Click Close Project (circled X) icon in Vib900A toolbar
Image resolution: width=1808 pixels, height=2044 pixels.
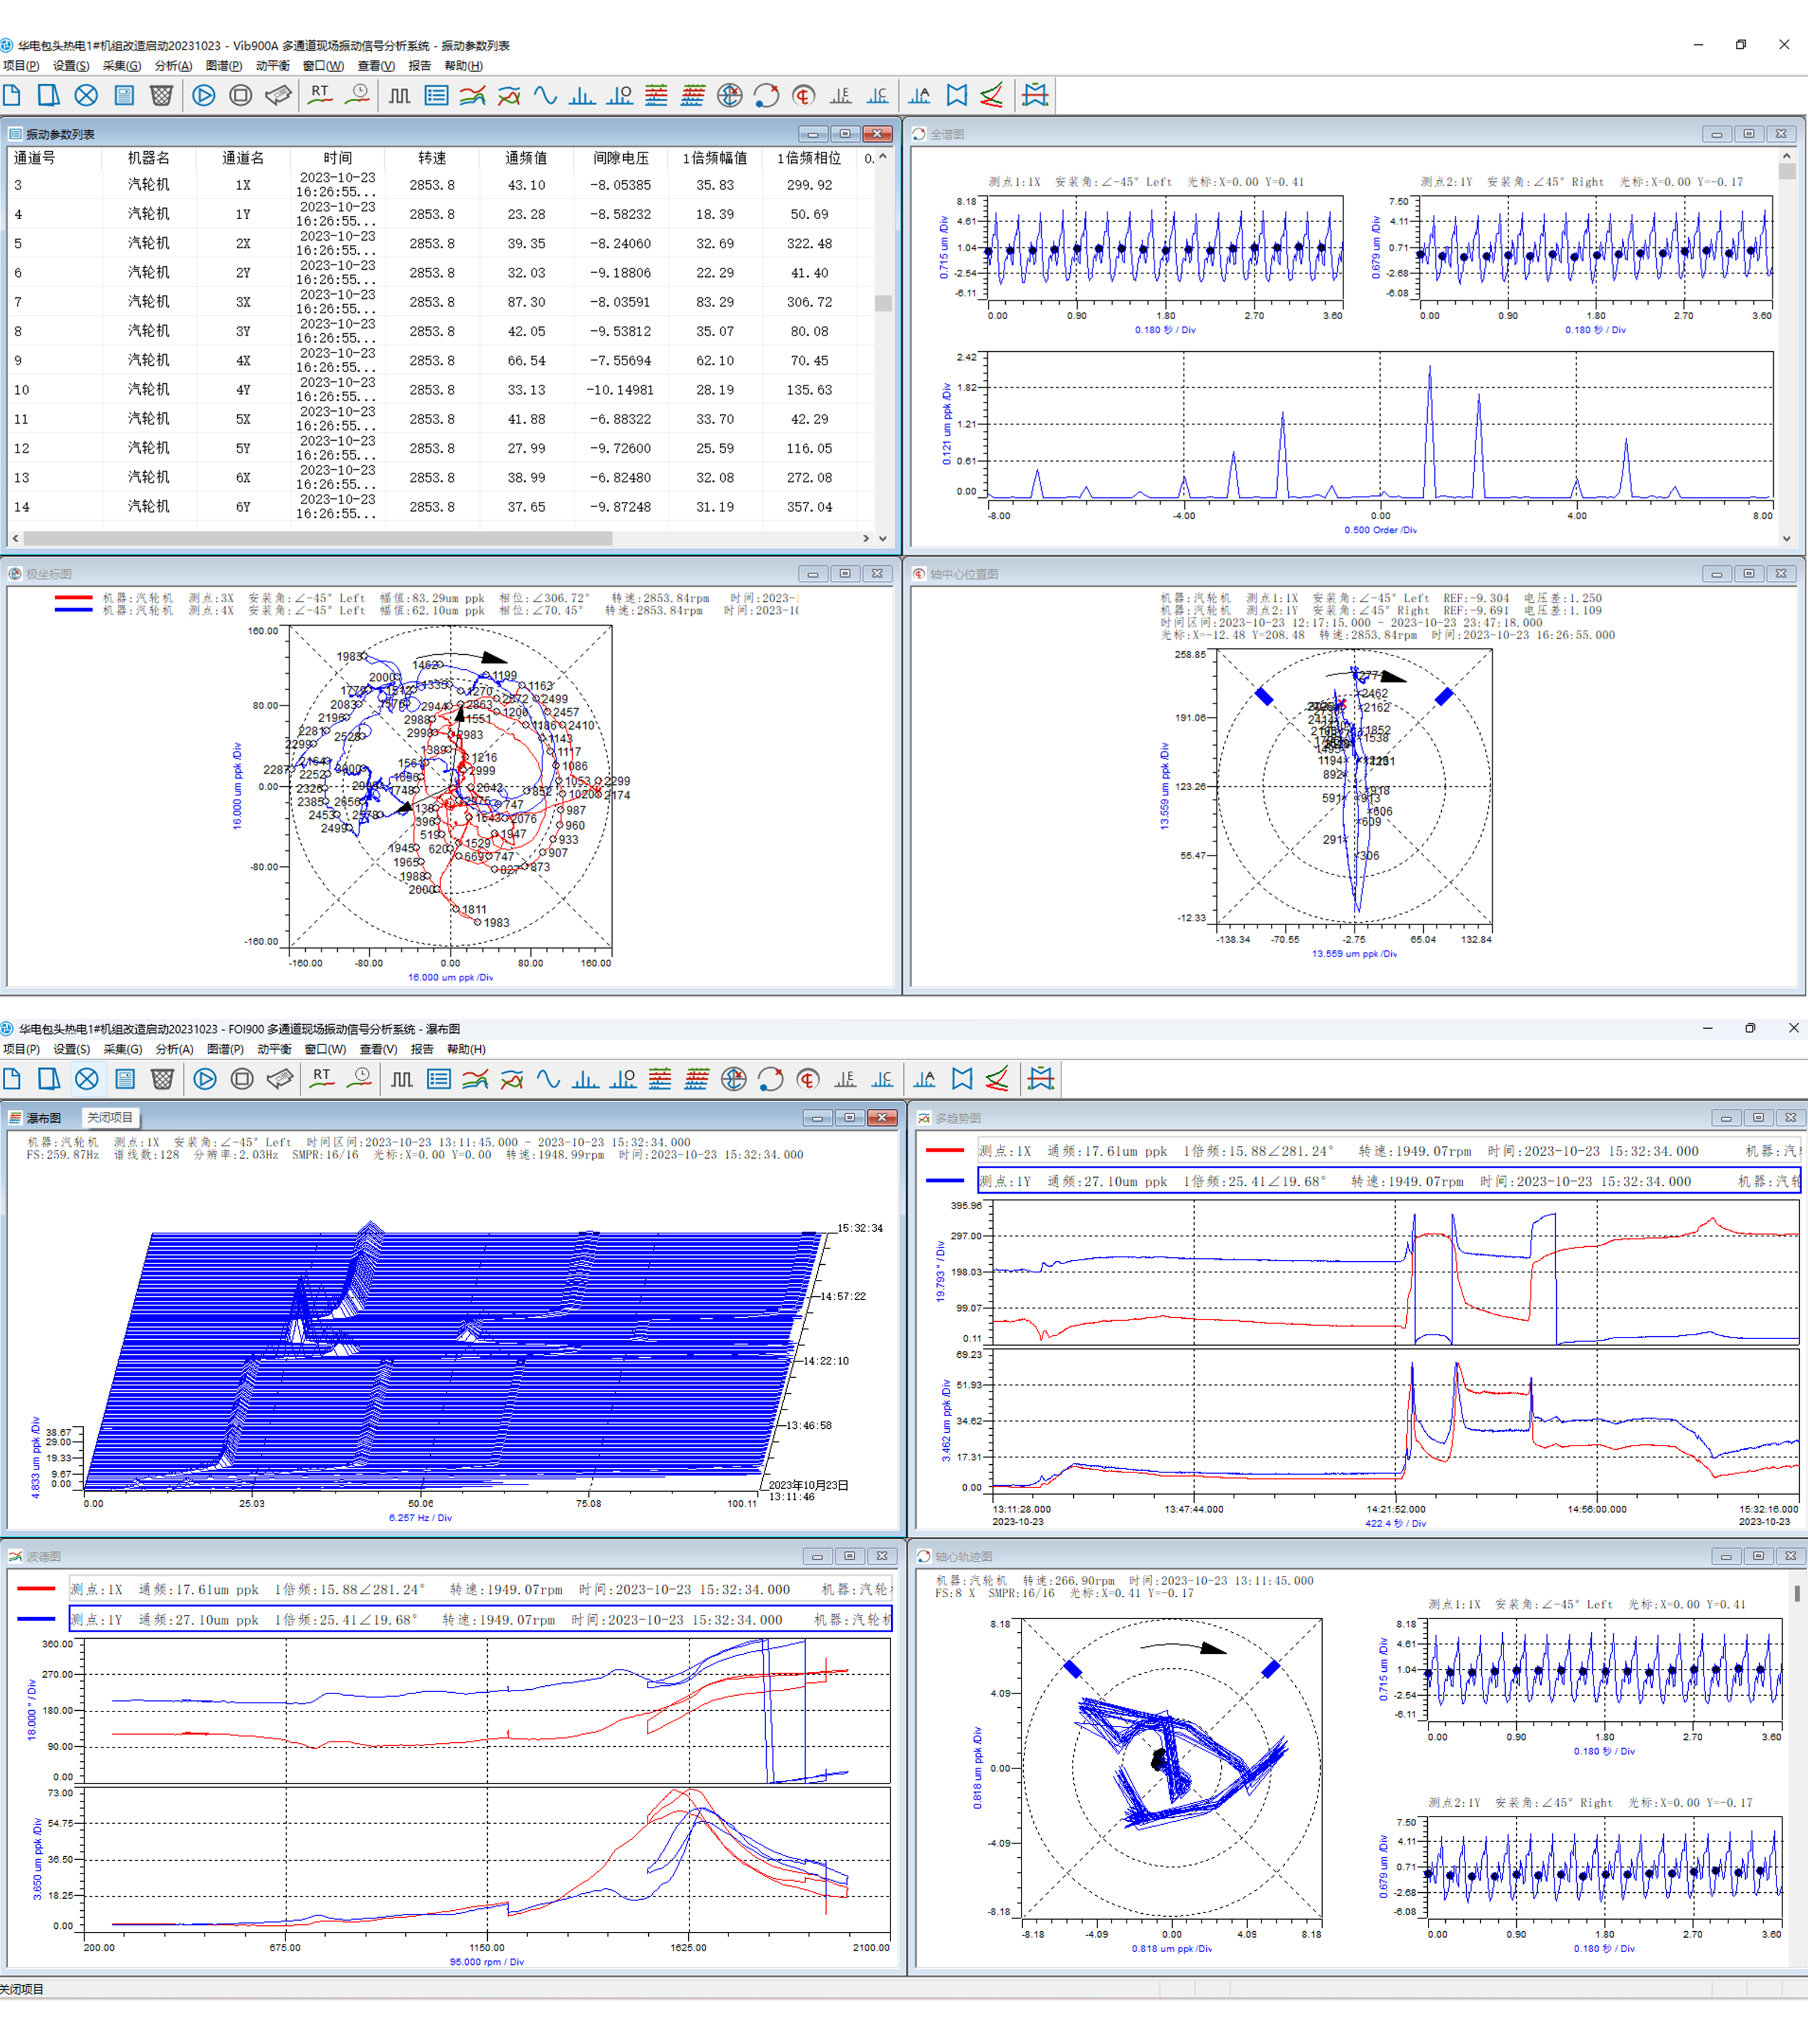pos(87,96)
